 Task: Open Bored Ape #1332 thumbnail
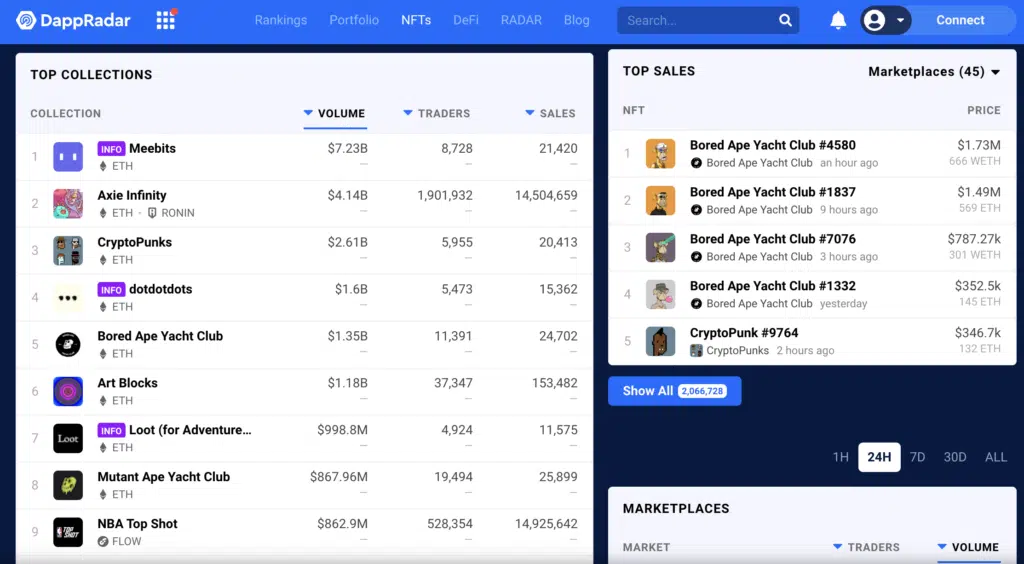coord(660,294)
